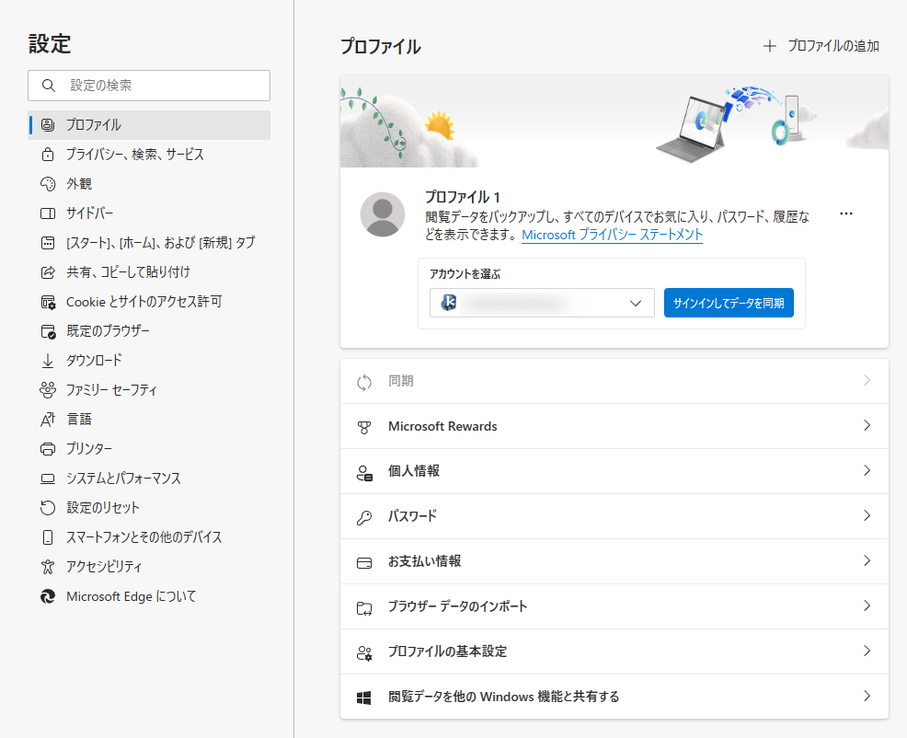Expand the アカウントを選ぶ account dropdown
Screen dimensions: 907x738
[x=542, y=303]
